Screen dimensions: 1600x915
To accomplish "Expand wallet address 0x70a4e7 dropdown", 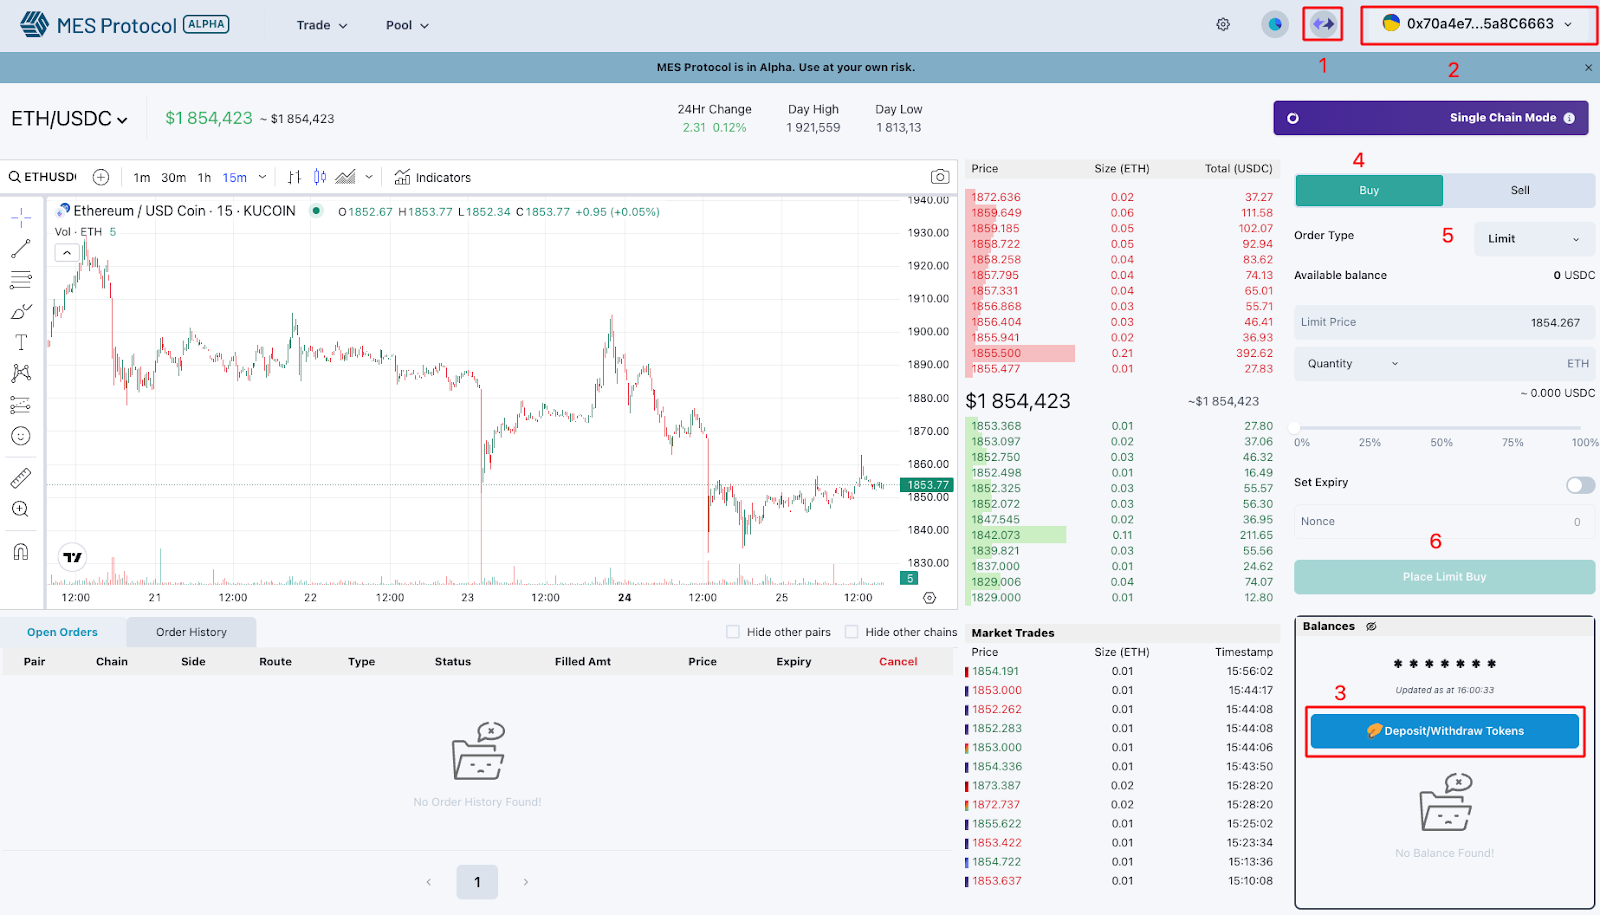I will click(x=1478, y=24).
